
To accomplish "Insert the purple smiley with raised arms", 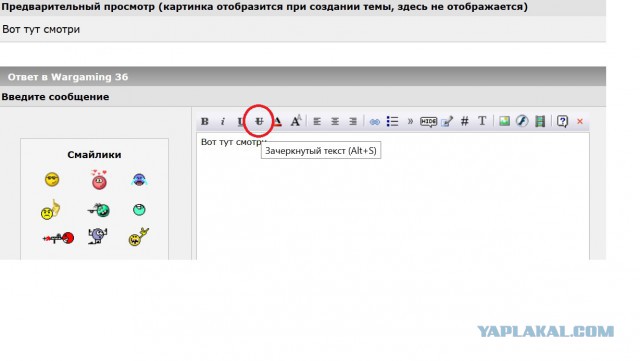I will click(x=97, y=236).
